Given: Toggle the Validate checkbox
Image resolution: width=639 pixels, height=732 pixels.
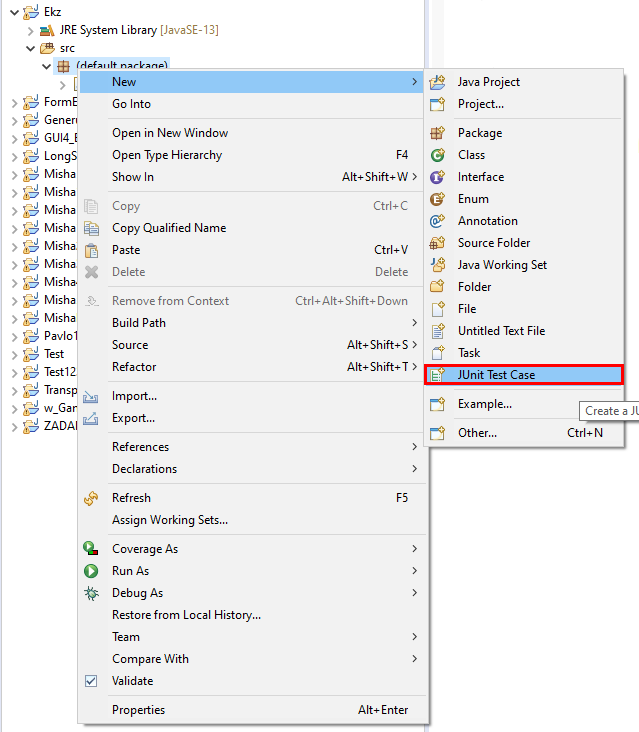Looking at the screenshot, I should point(91,681).
